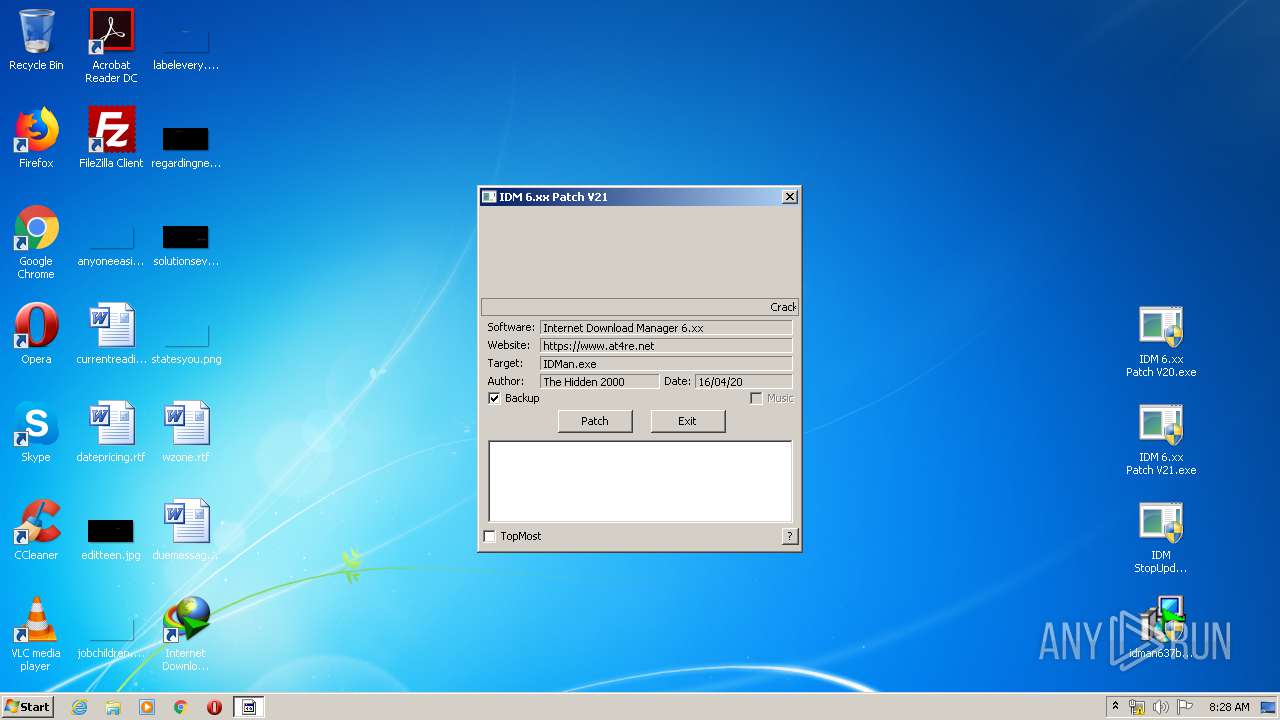Select IDM 6.xx Patch V20.exe icon
This screenshot has width=1280, height=720.
pyautogui.click(x=1161, y=341)
